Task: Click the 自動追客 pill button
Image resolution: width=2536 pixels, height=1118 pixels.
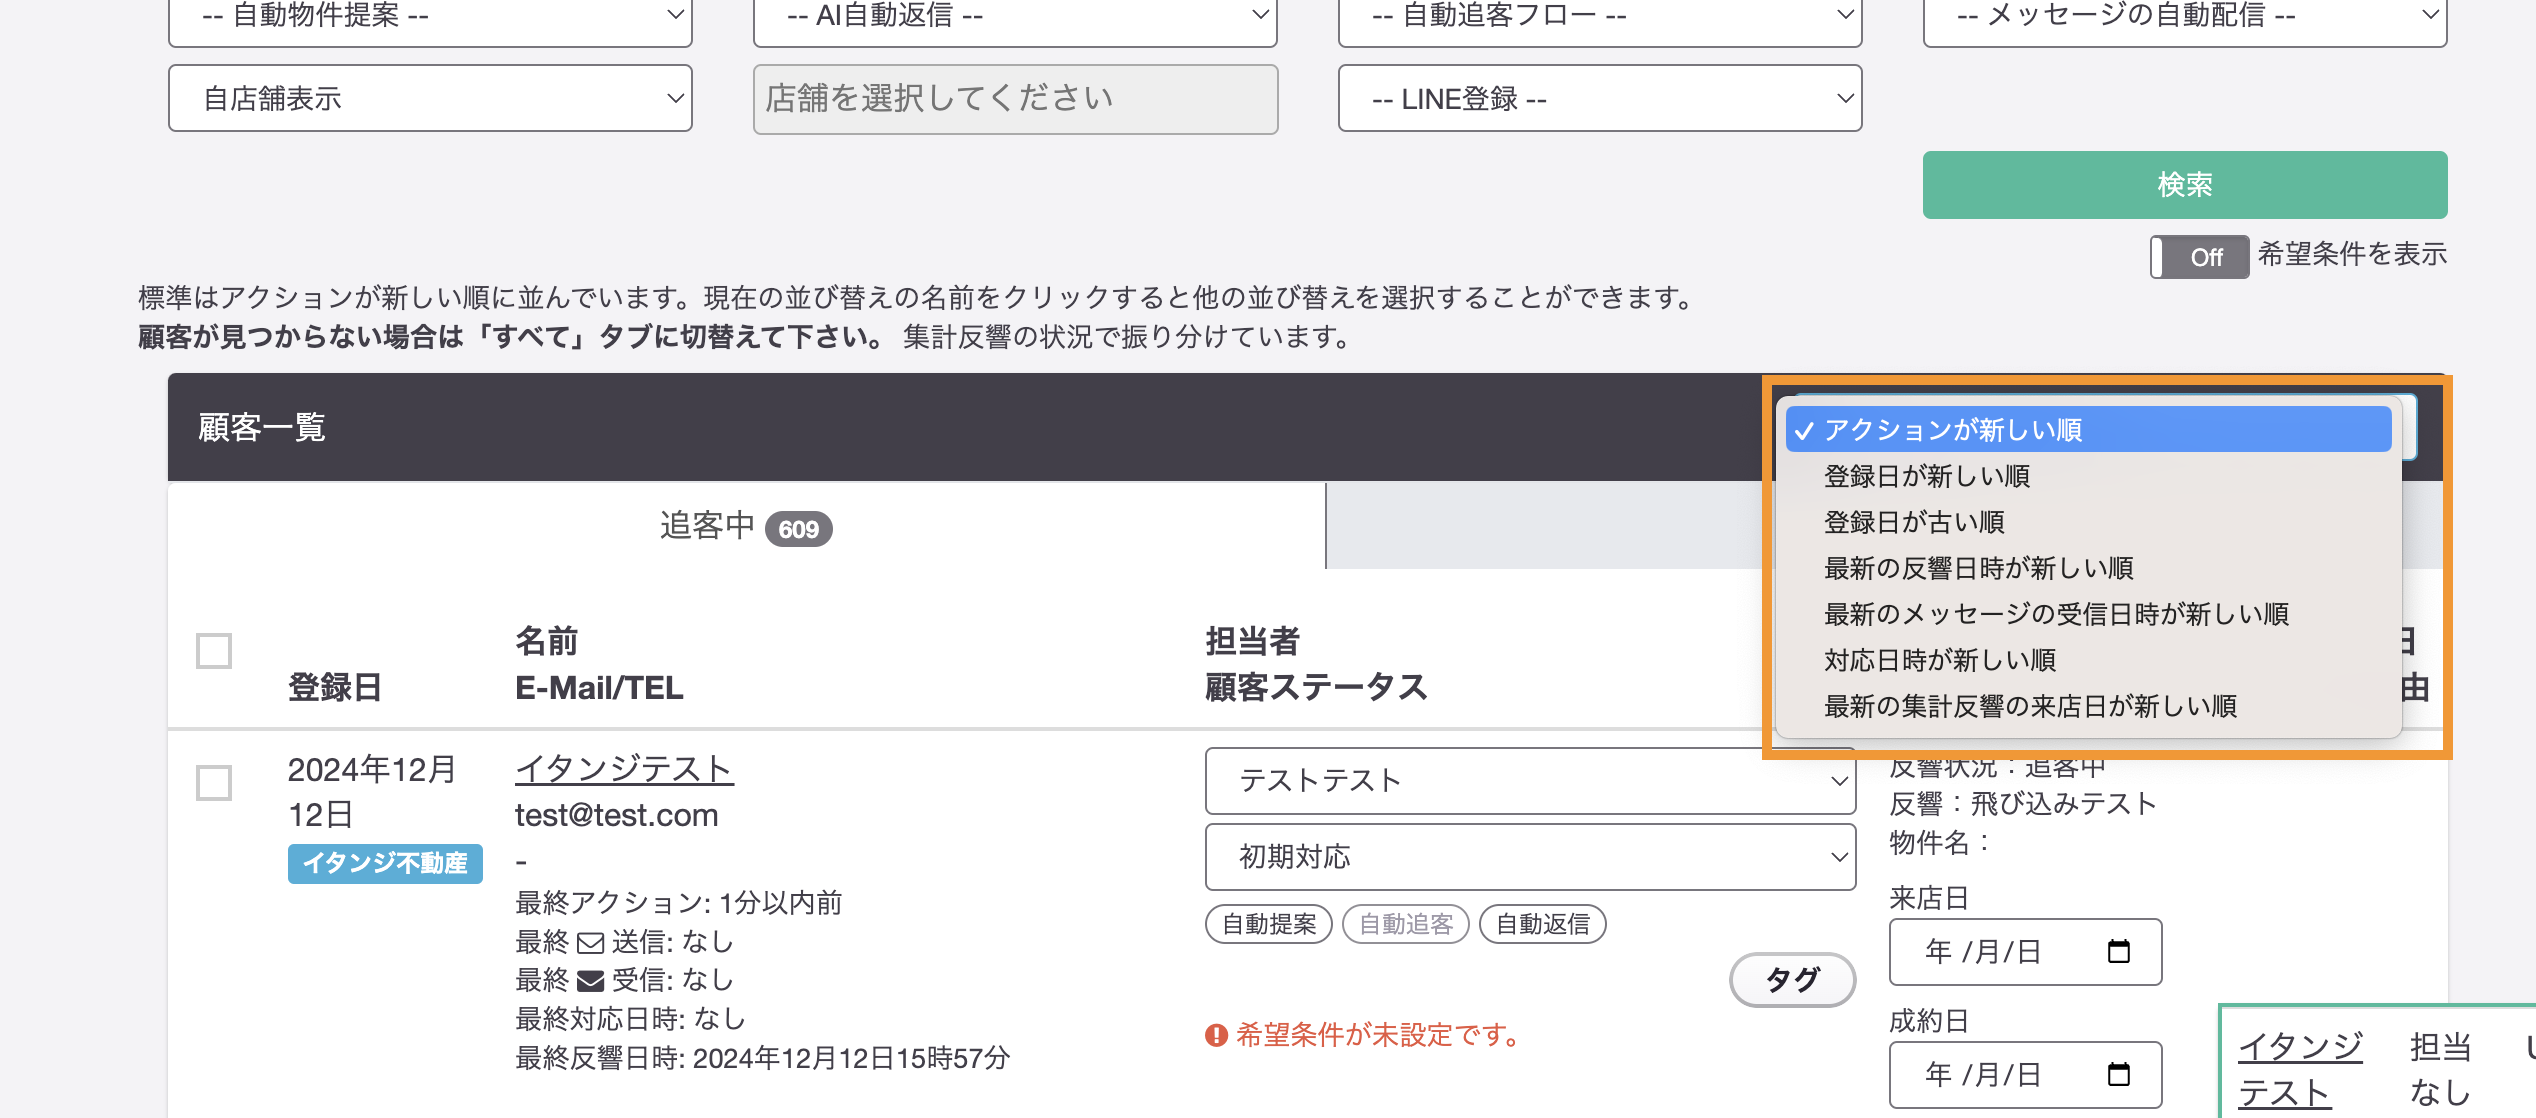Action: coord(1406,924)
